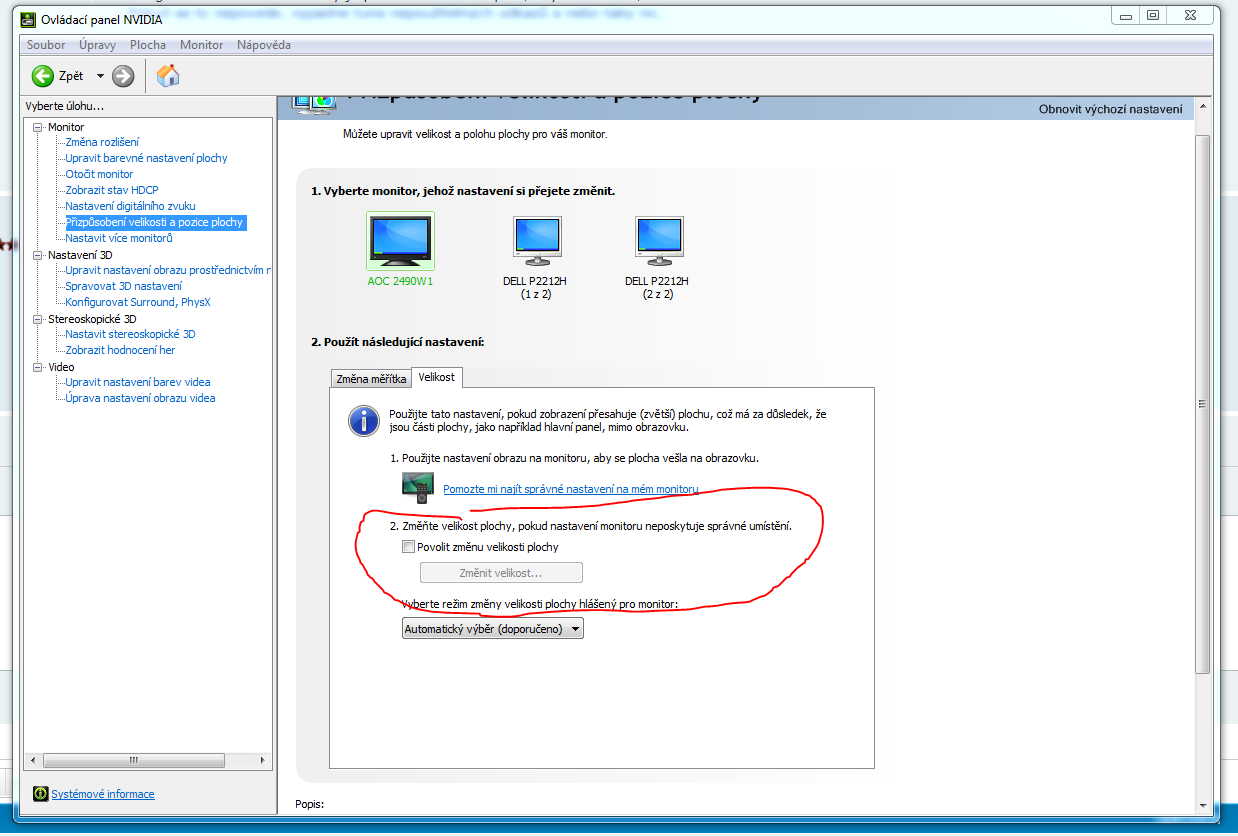Open Nastavení digitálního zvuku task

(130, 206)
